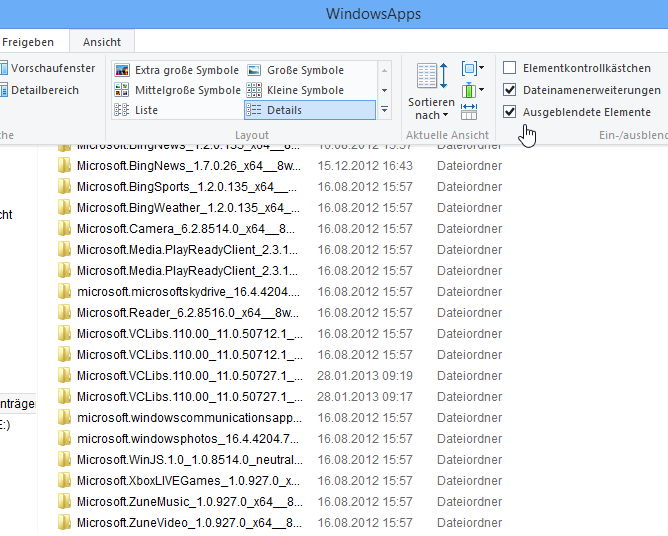Enable Elementkontrollkästchen checkbox
Viewport: 668px width, 536px height.
(510, 68)
